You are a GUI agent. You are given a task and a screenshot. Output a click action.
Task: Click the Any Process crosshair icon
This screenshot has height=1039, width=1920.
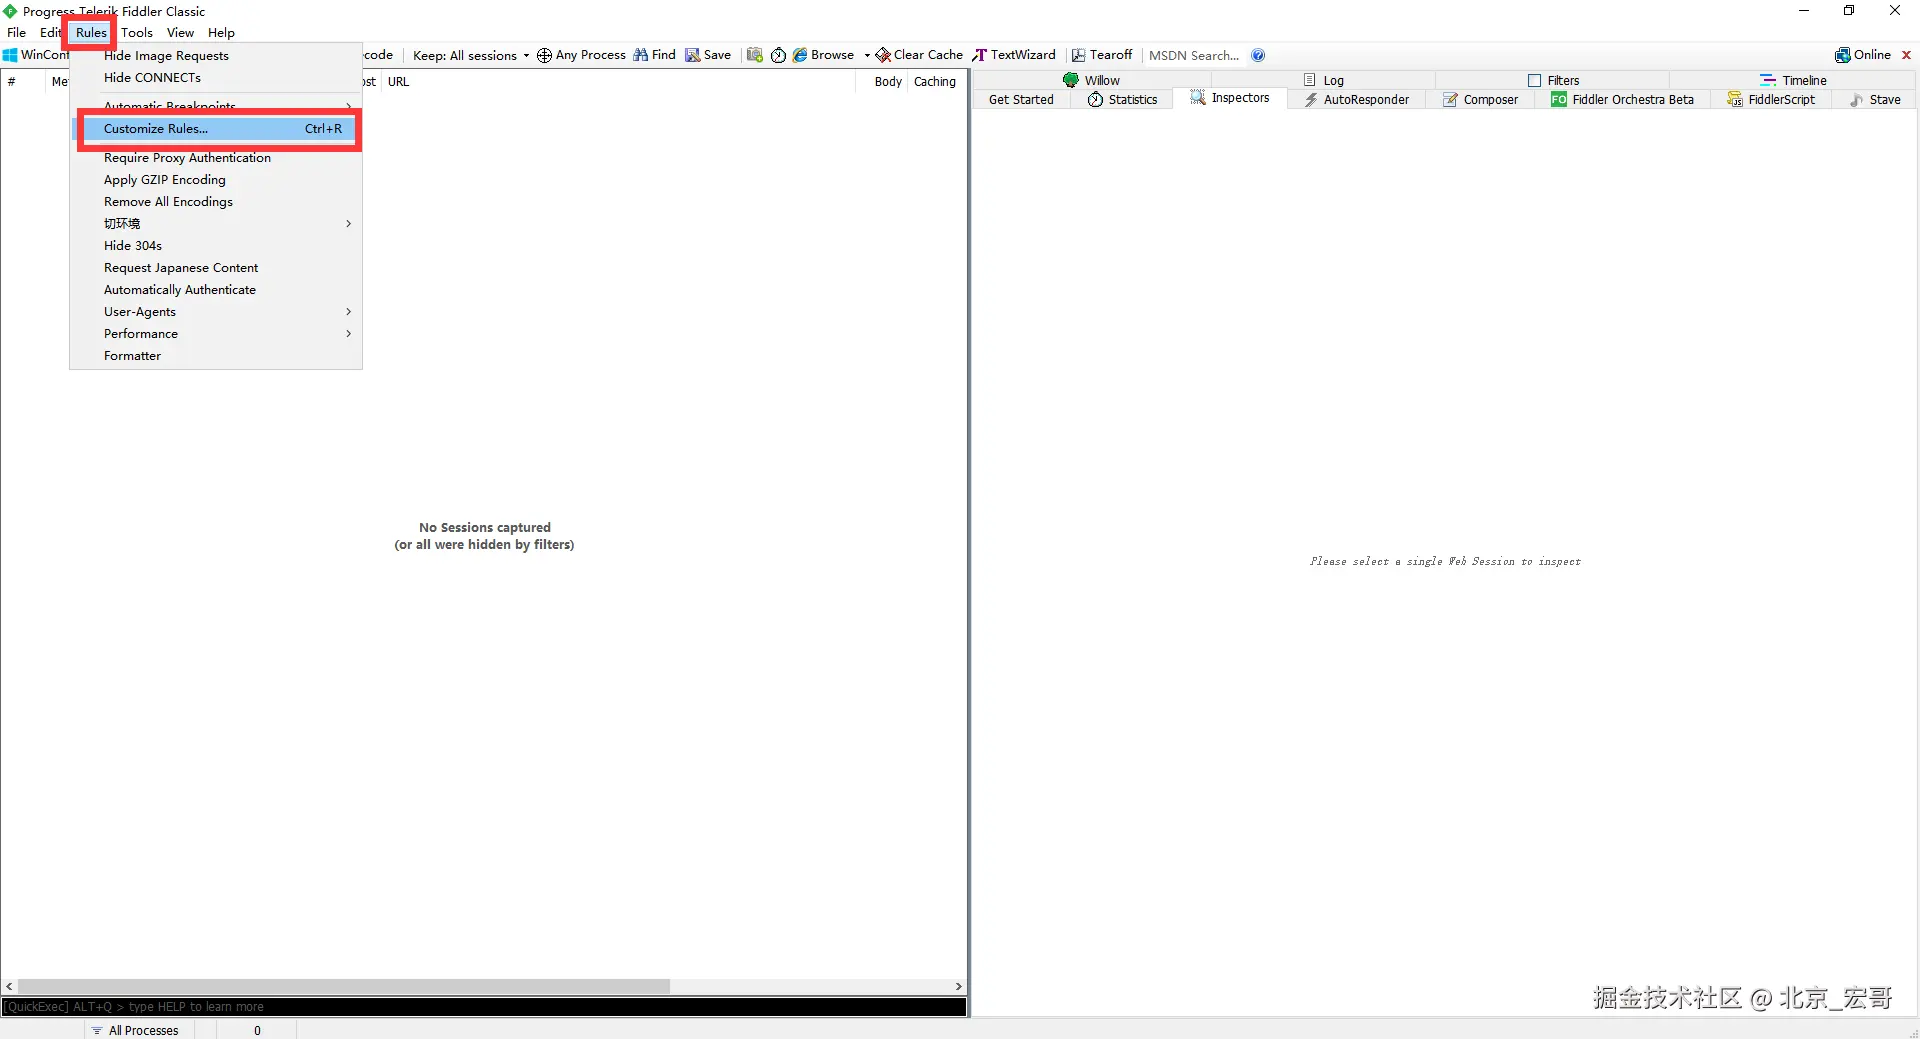pos(544,56)
